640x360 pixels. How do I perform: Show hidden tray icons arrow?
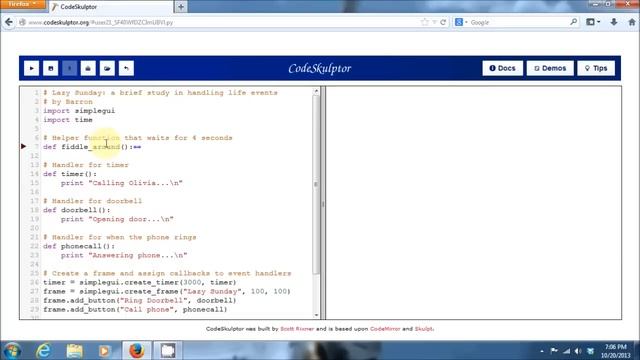542,351
